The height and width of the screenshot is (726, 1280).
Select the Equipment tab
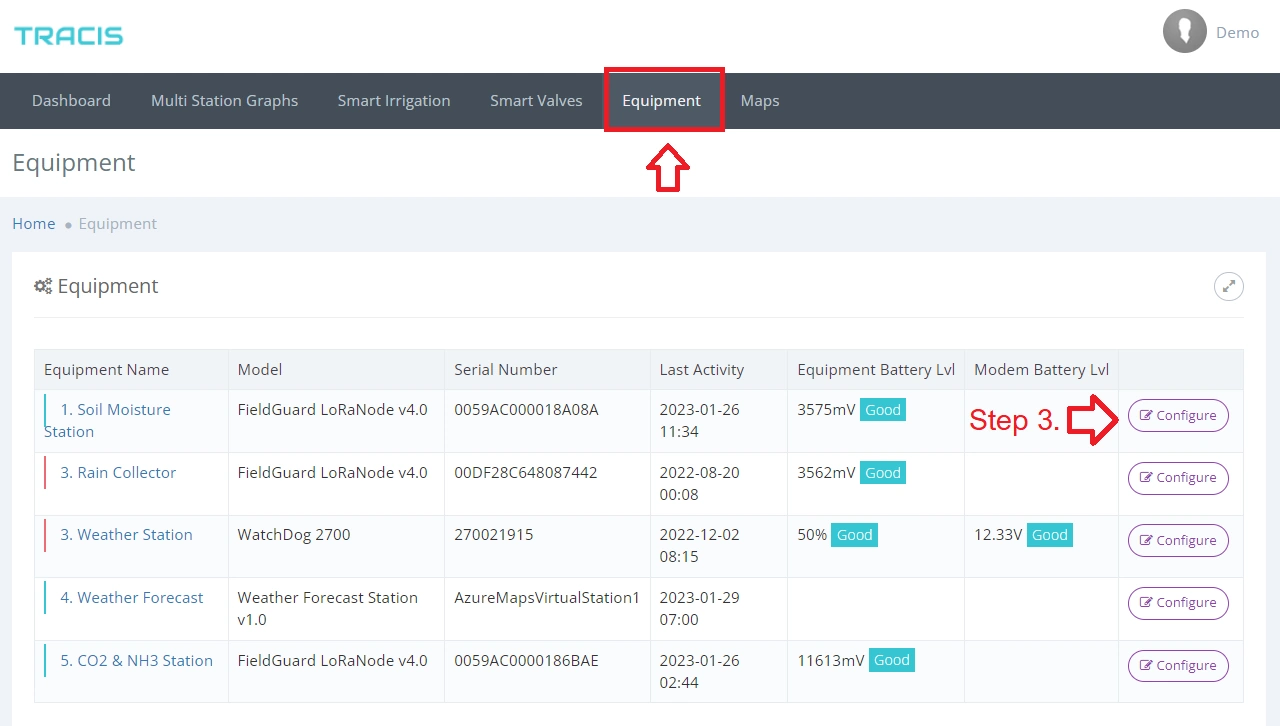click(661, 101)
